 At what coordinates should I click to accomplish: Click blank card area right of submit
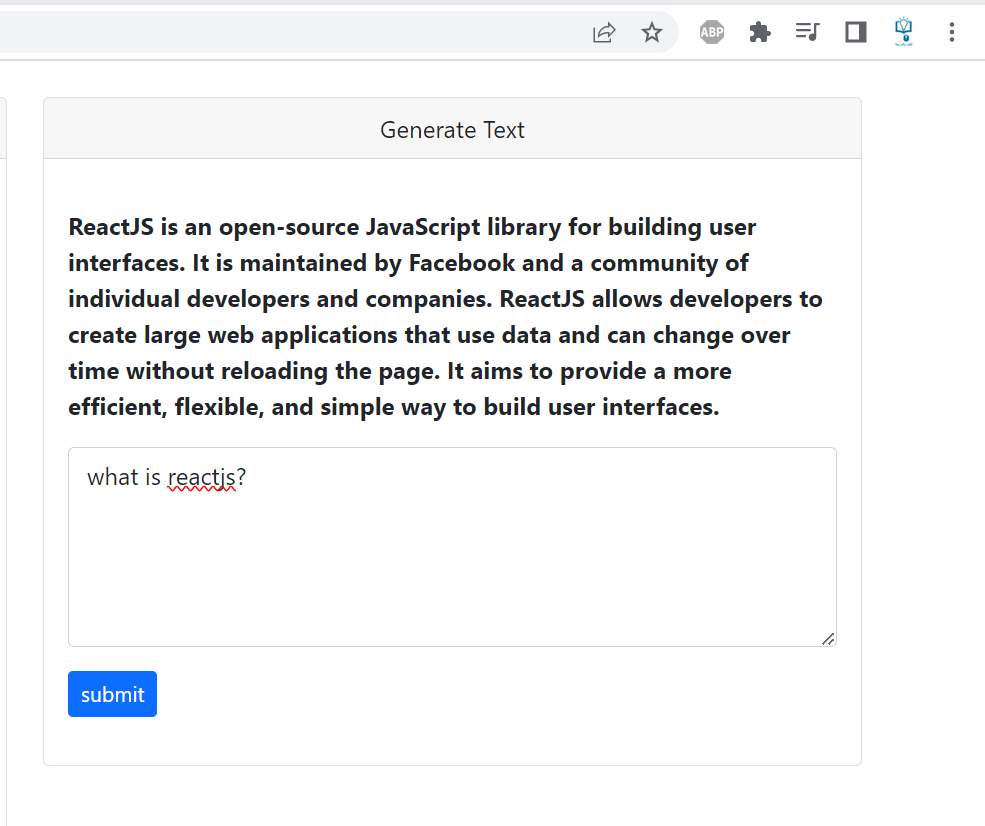click(503, 694)
